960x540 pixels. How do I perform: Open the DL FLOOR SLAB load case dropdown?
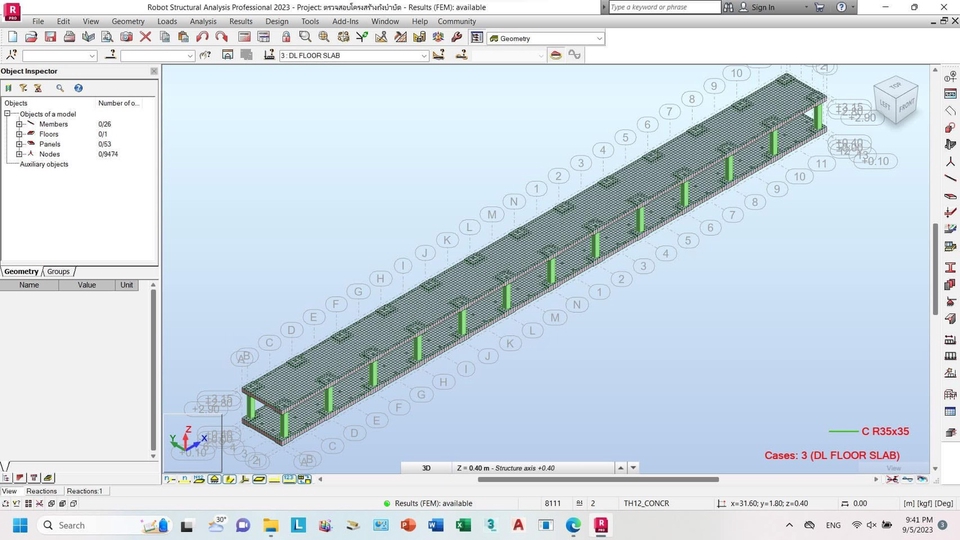[x=424, y=56]
